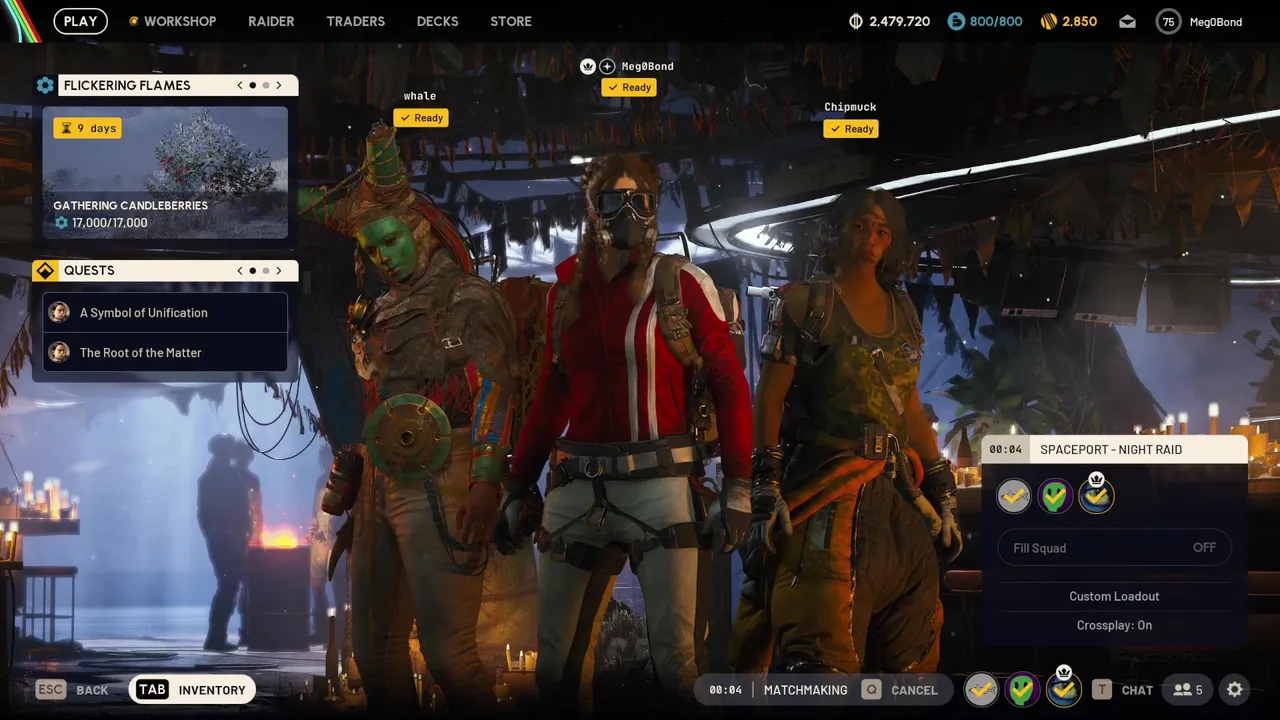Toggle Crossplay: On setting
Screen dimensions: 1280x720
pos(1114,625)
